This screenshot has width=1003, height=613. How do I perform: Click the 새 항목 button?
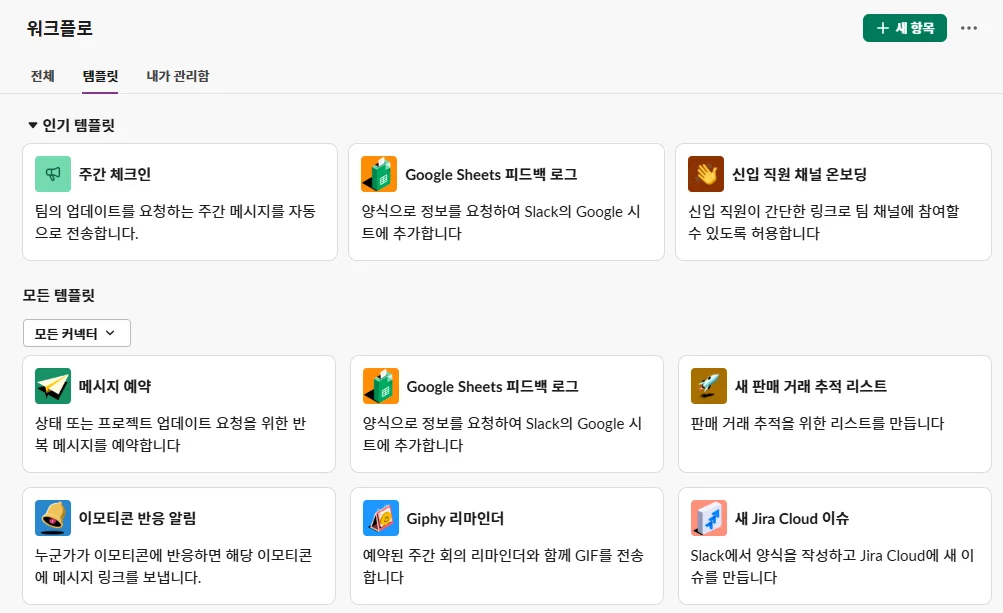point(904,28)
